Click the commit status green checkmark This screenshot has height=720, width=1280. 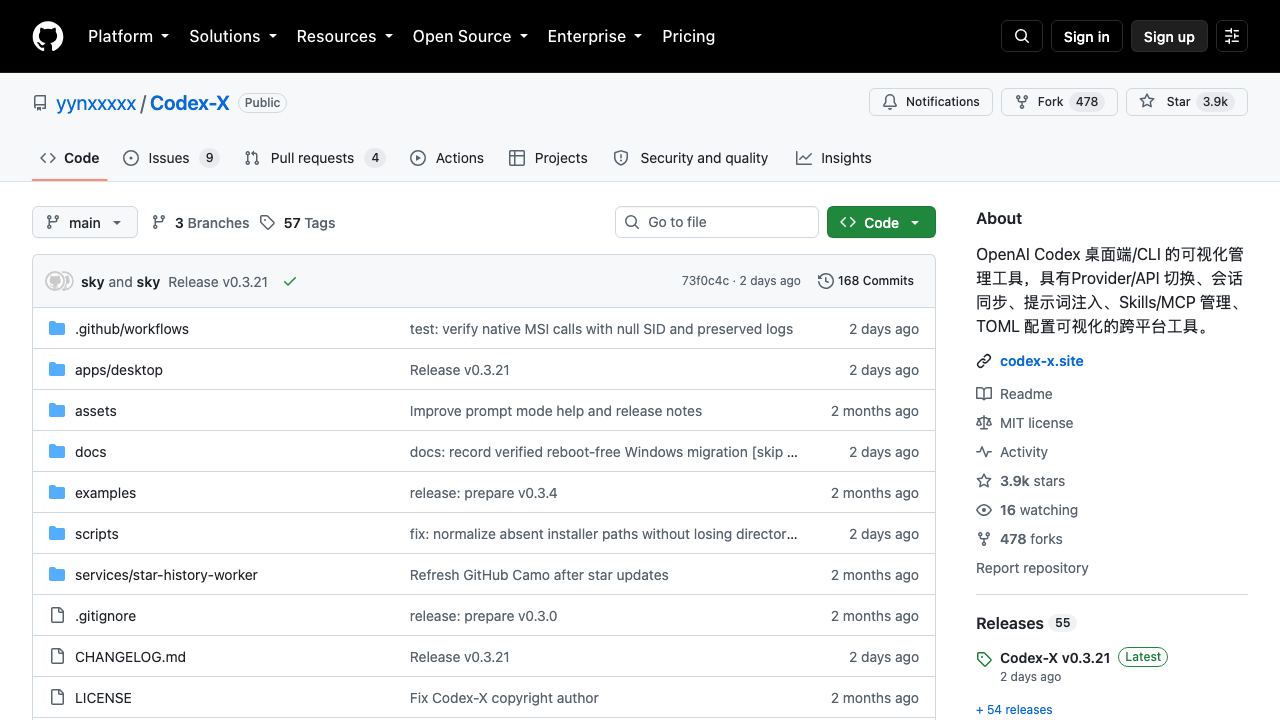(x=290, y=282)
